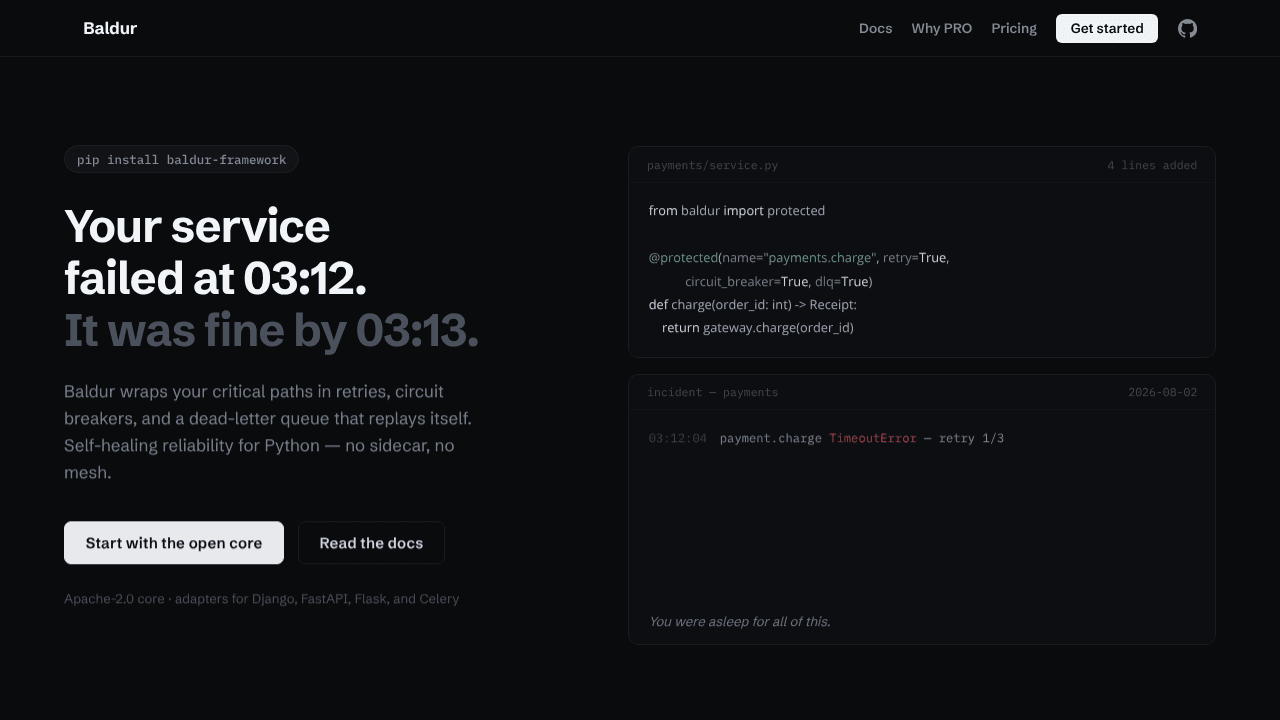The height and width of the screenshot is (720, 1280).
Task: Click Start with the open core
Action: coord(174,543)
